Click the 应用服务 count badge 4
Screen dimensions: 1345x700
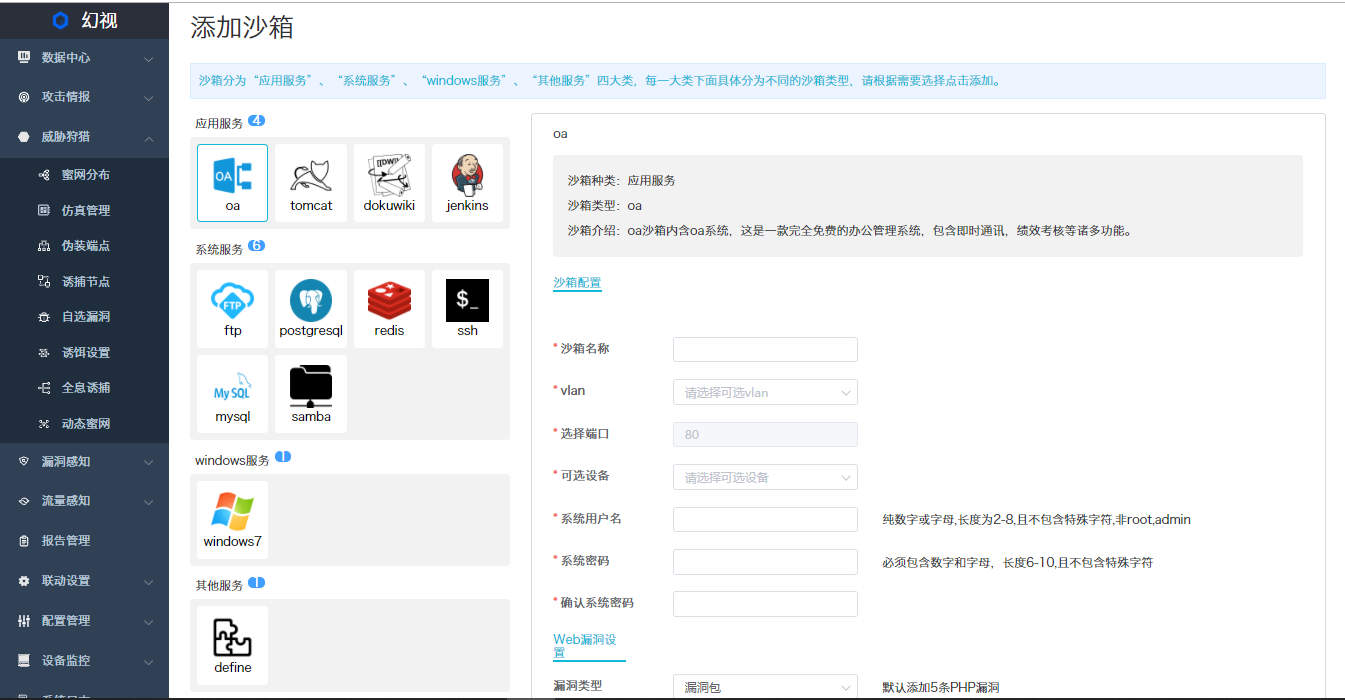(256, 121)
